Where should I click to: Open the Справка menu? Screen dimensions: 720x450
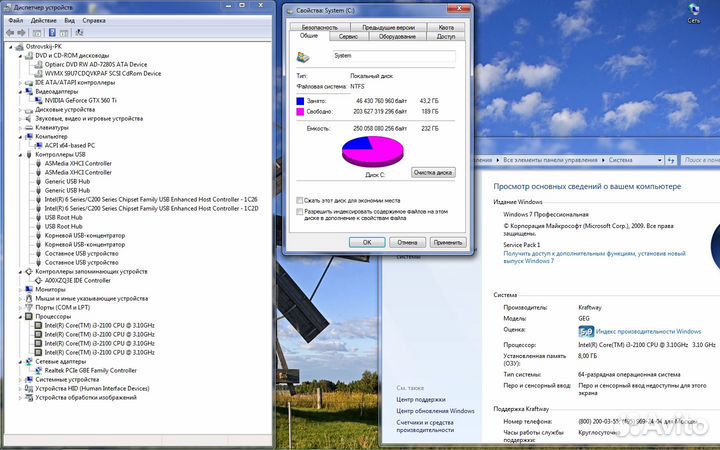[94, 21]
